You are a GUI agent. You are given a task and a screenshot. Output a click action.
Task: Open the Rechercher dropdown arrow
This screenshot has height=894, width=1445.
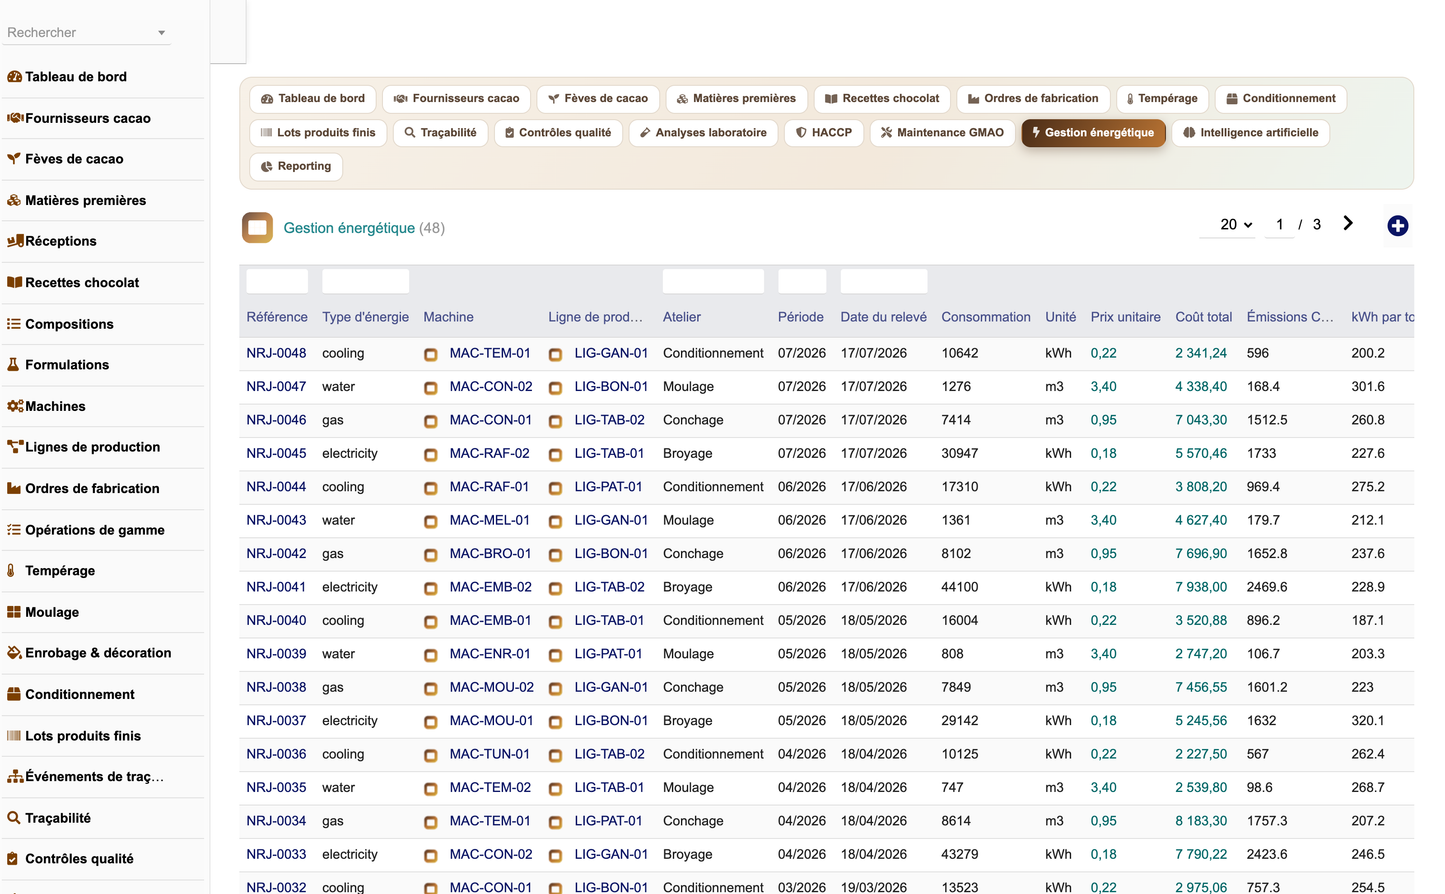161,33
